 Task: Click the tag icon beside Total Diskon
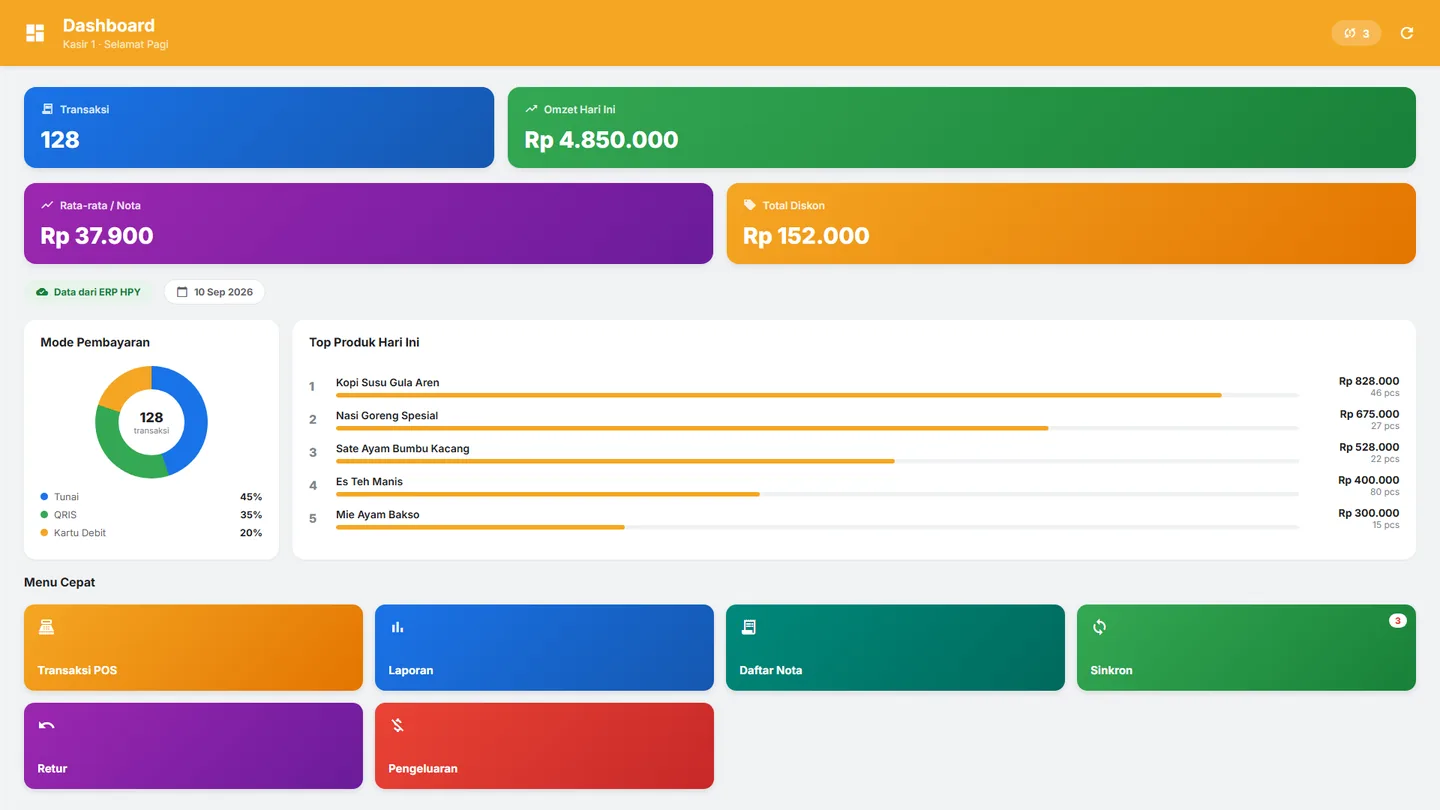click(750, 205)
